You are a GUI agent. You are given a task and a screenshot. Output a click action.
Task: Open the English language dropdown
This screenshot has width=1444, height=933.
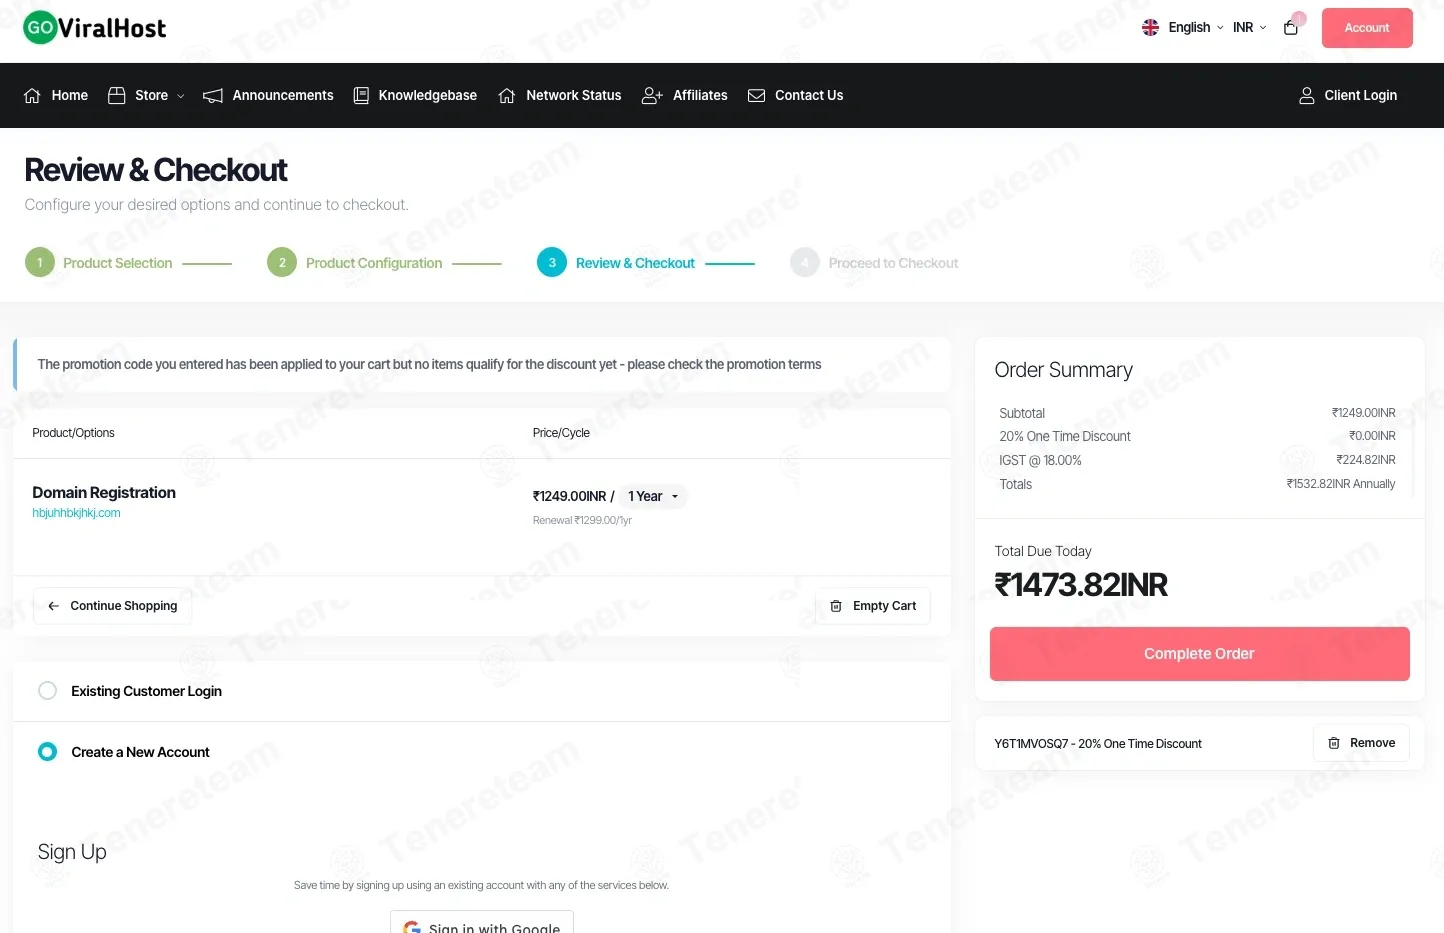pyautogui.click(x=1183, y=27)
